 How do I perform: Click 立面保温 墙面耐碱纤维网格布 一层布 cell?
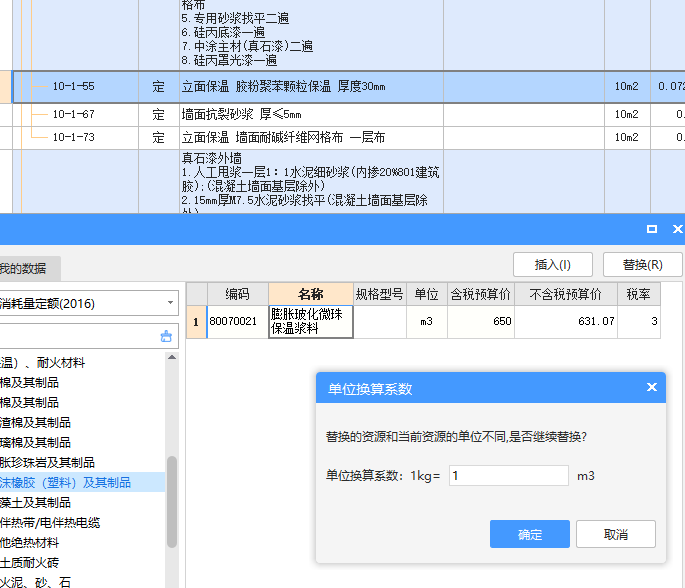click(311, 138)
